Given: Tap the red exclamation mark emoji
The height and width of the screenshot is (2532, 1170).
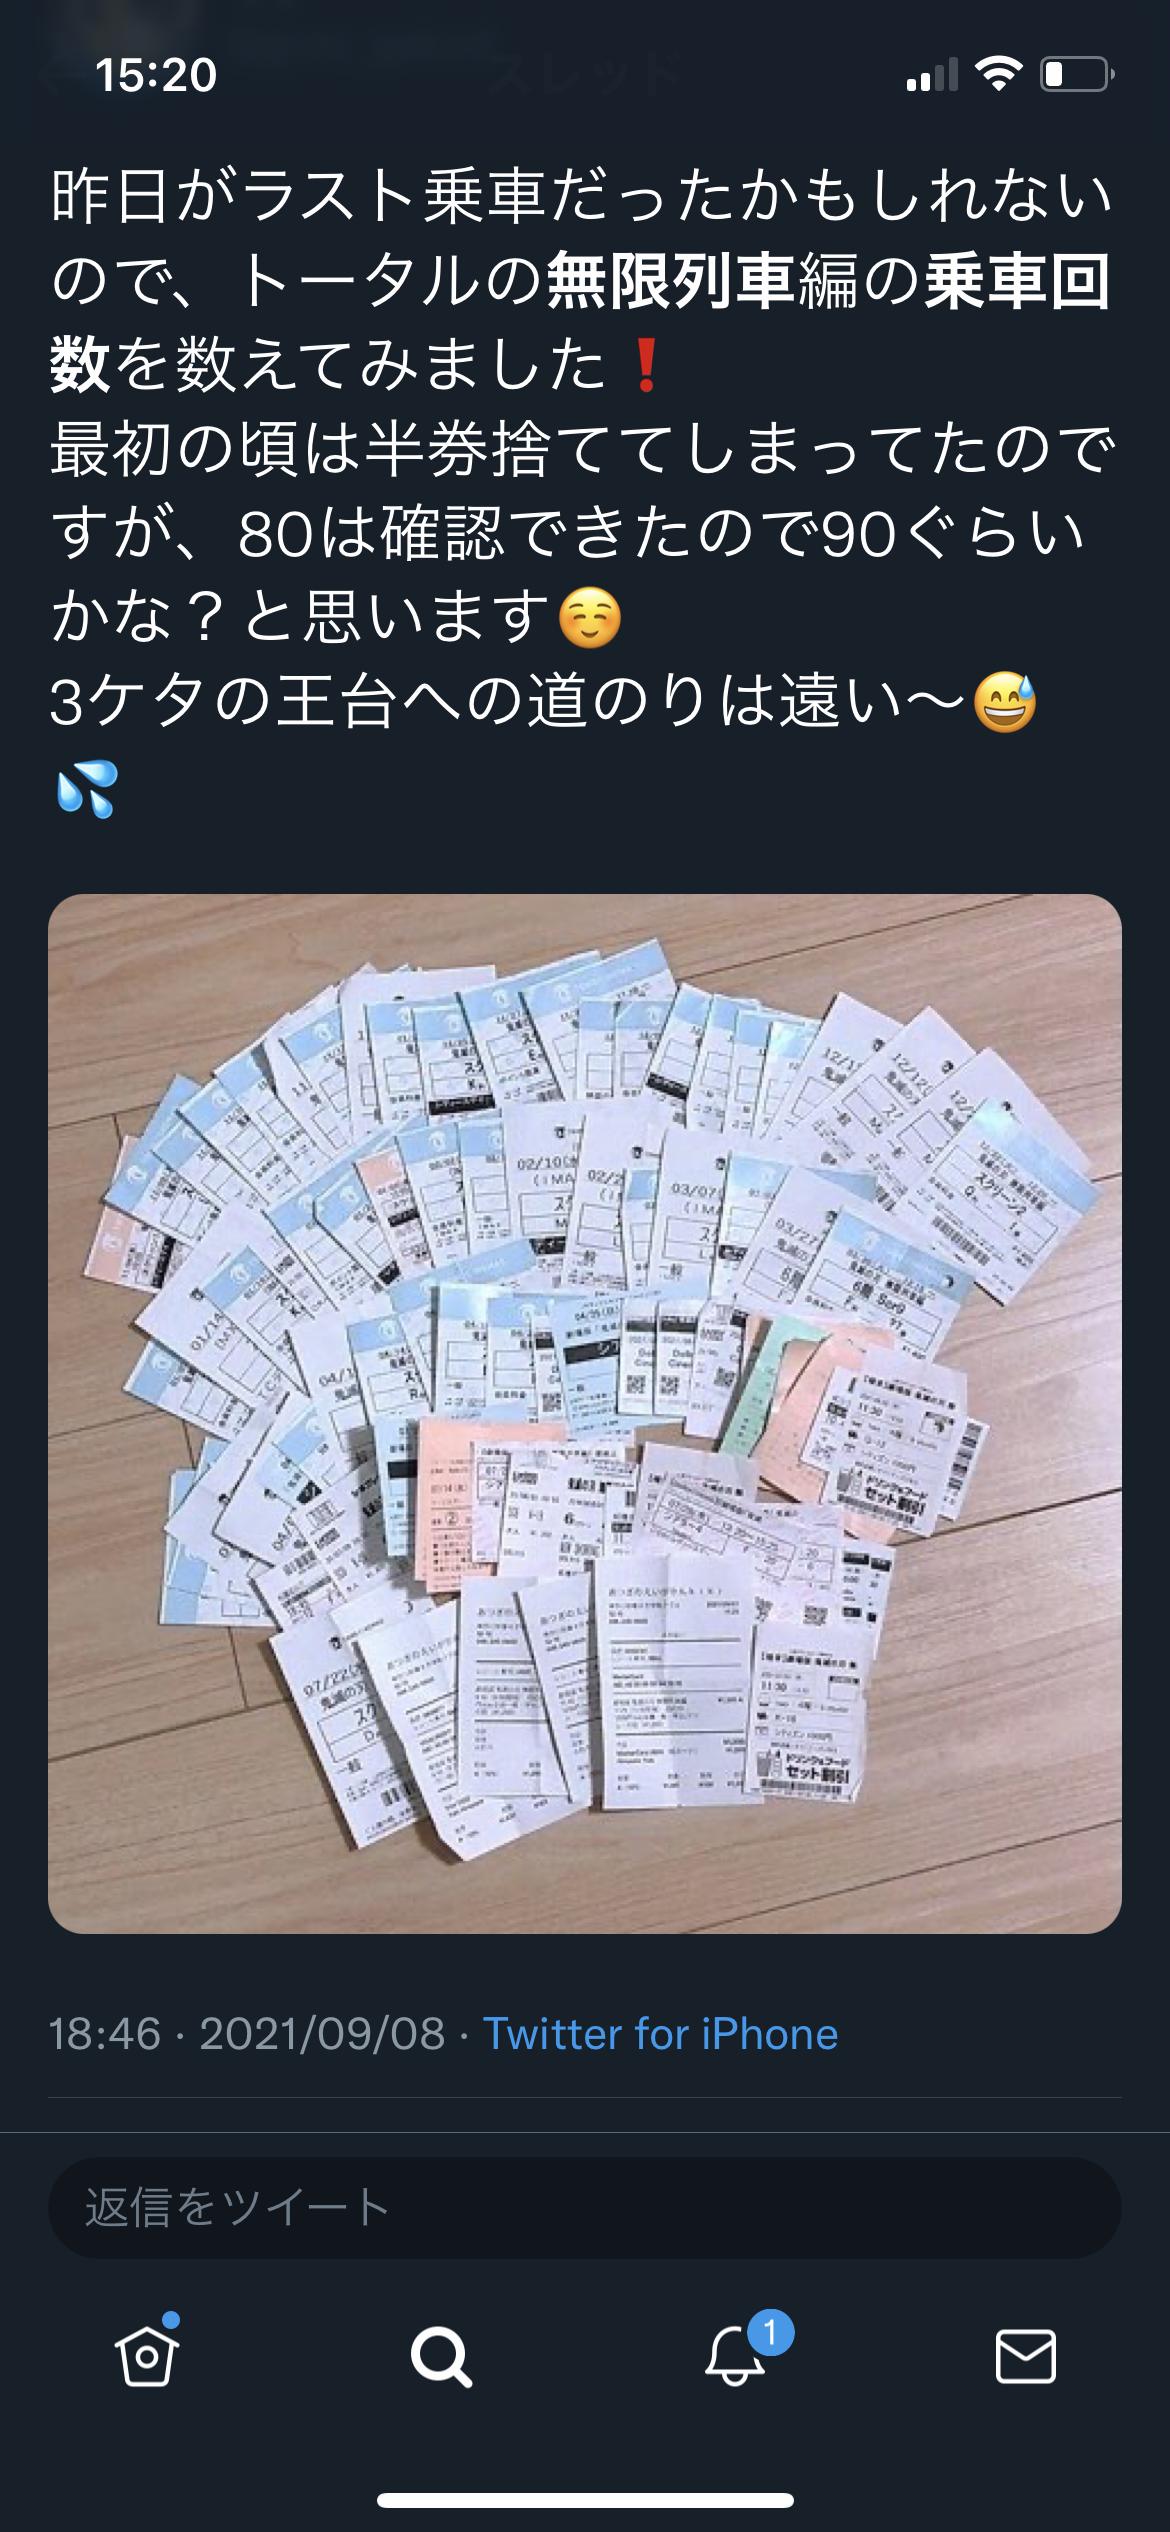Looking at the screenshot, I should (x=645, y=366).
